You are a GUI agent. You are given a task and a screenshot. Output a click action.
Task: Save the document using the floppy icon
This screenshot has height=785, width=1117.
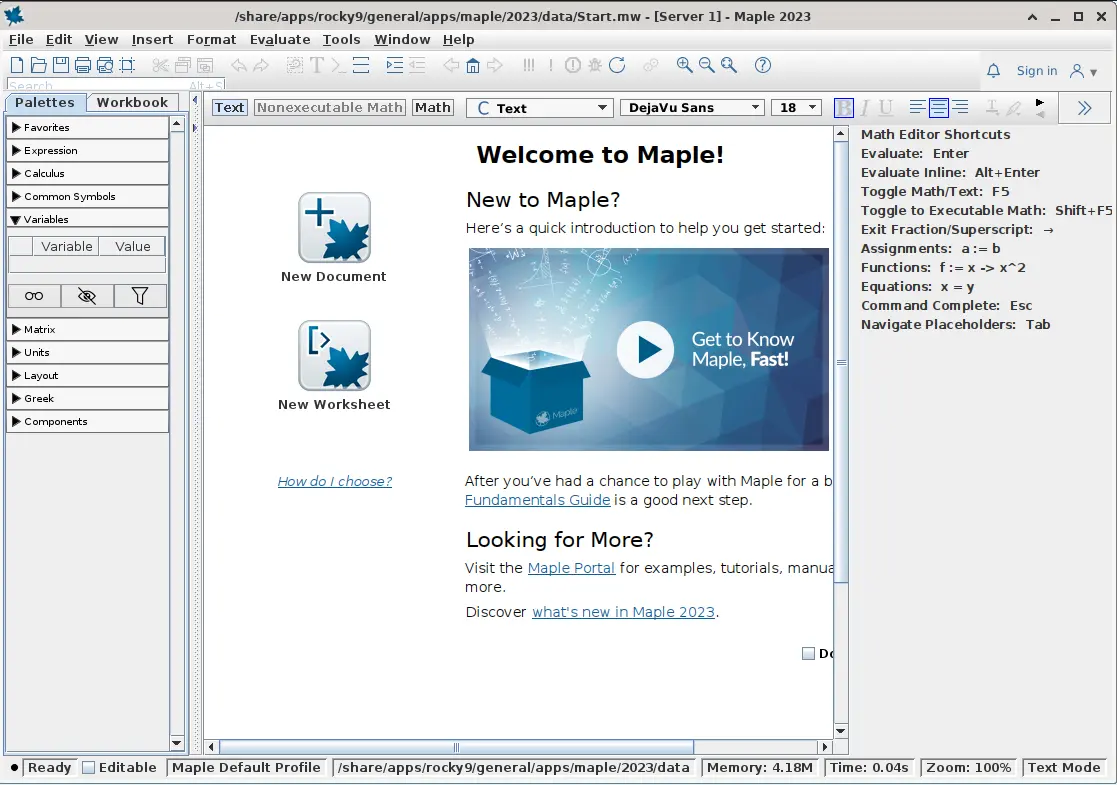tap(61, 66)
